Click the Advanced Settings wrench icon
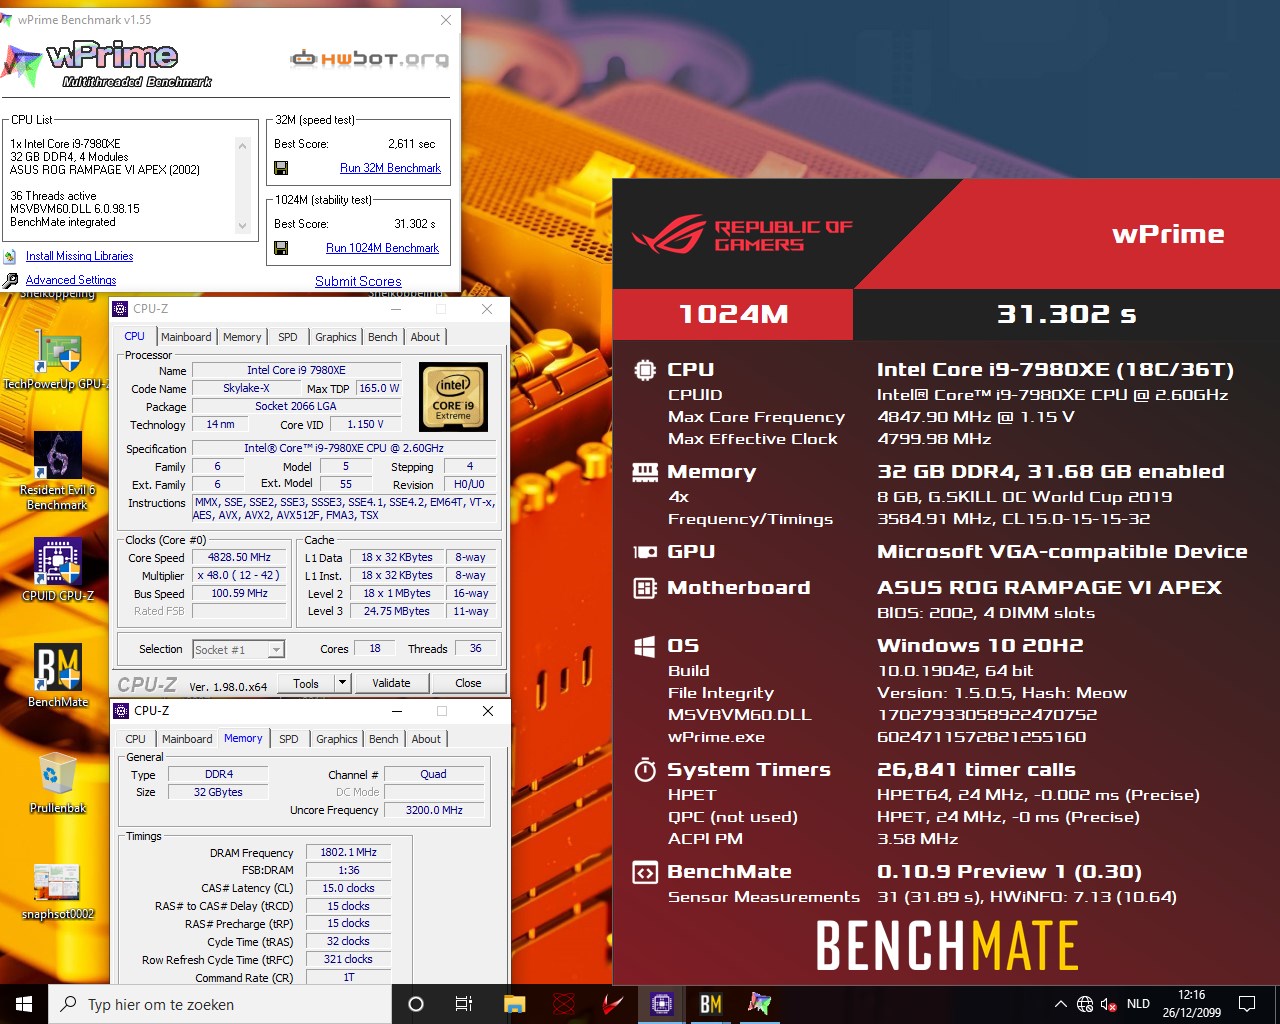 point(10,280)
